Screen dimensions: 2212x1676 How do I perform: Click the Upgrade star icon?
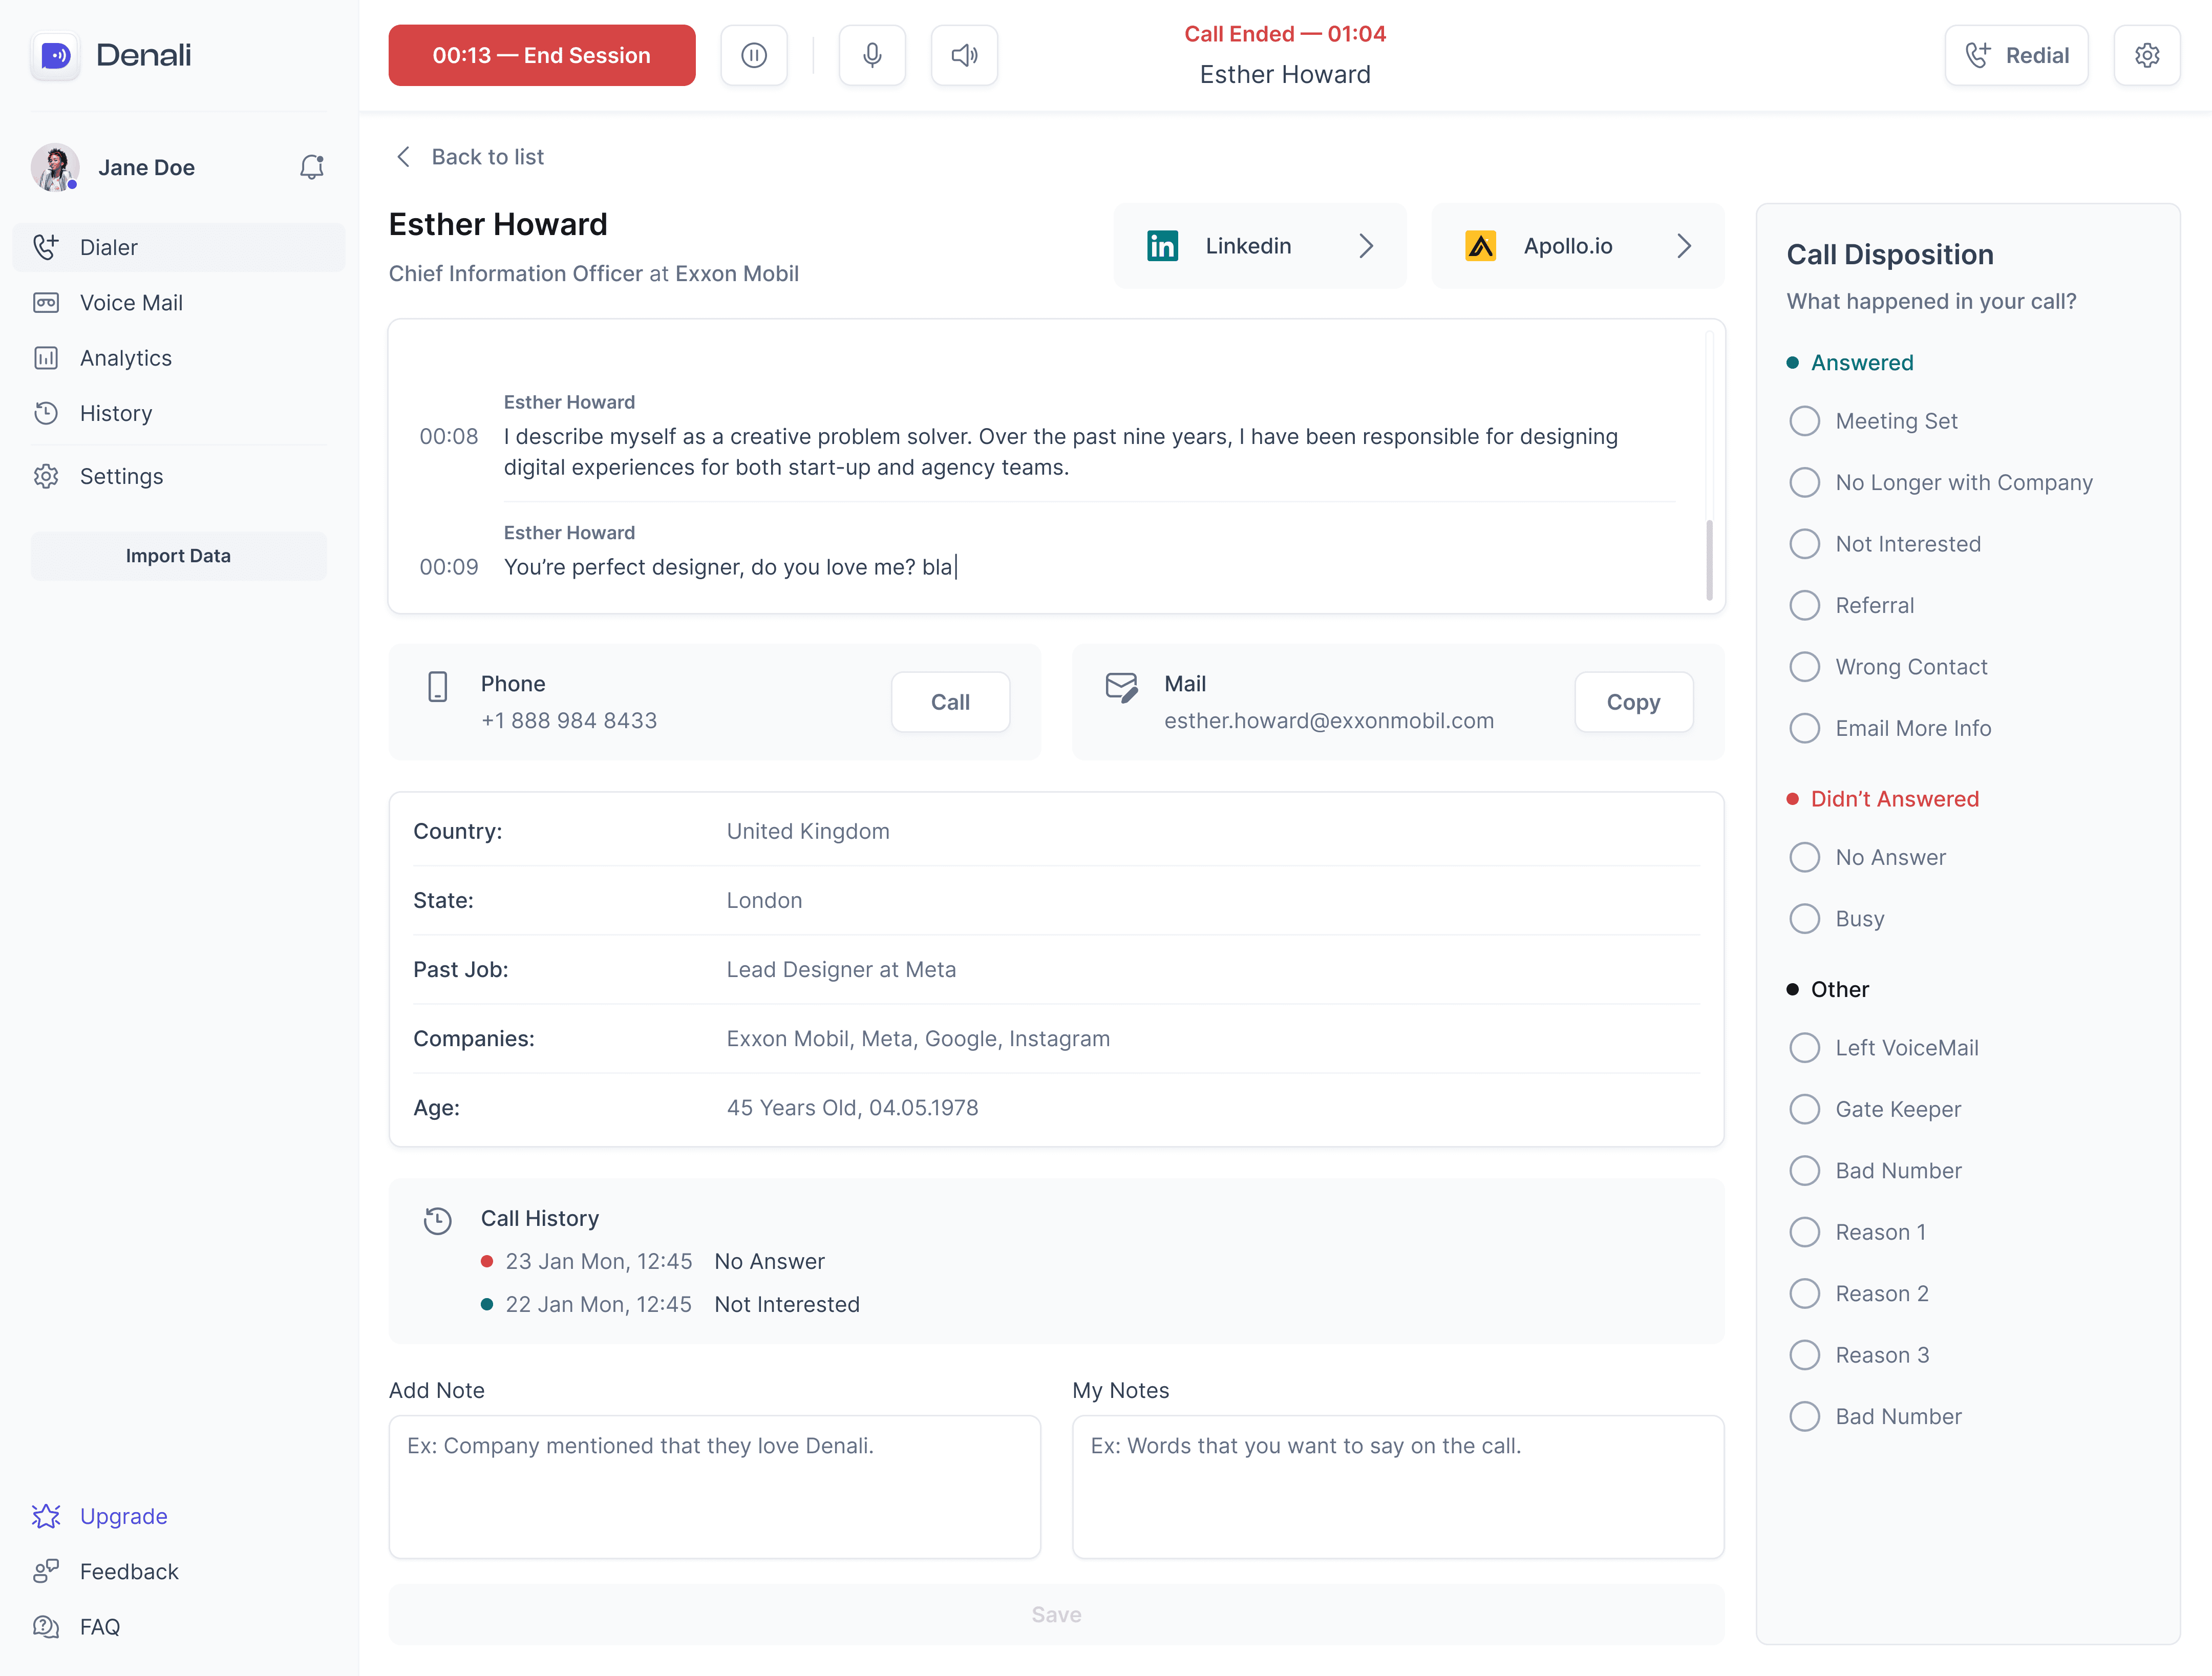[46, 1516]
